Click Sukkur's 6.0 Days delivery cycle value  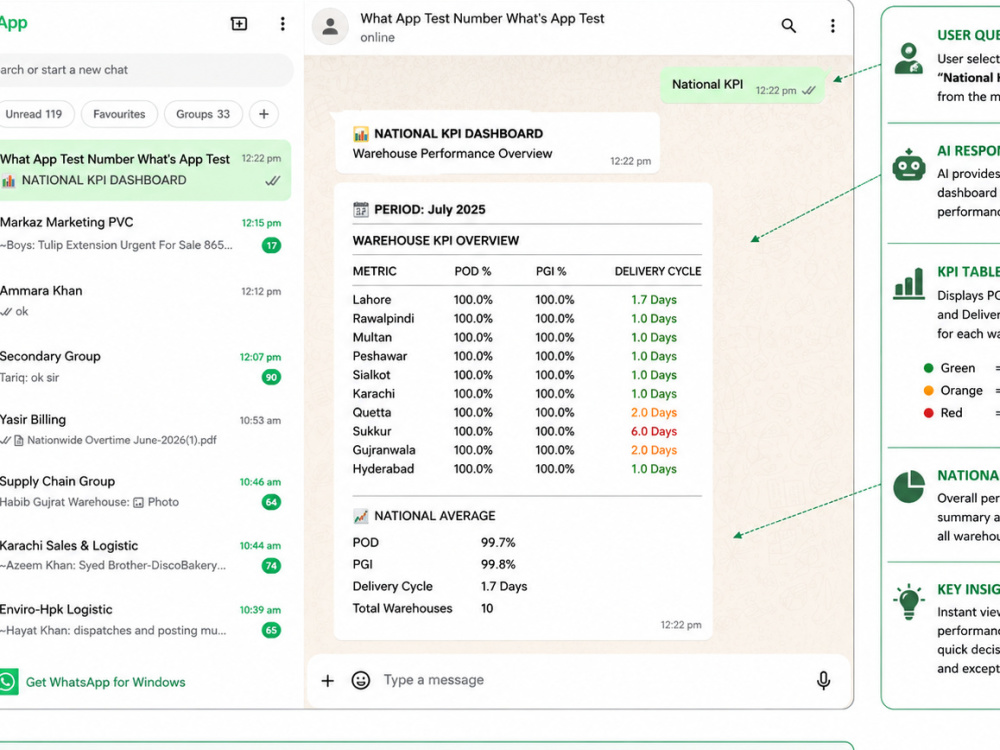pyautogui.click(x=654, y=432)
